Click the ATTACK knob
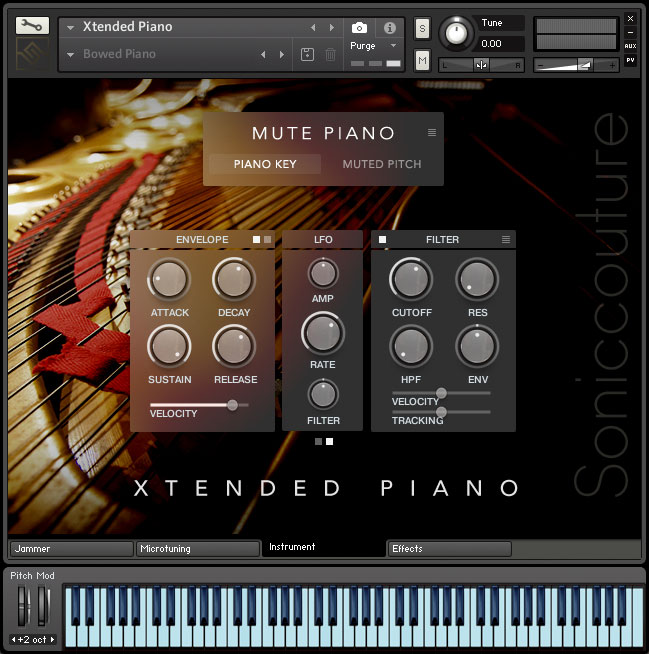Viewport: 649px width, 654px height. (x=169, y=279)
